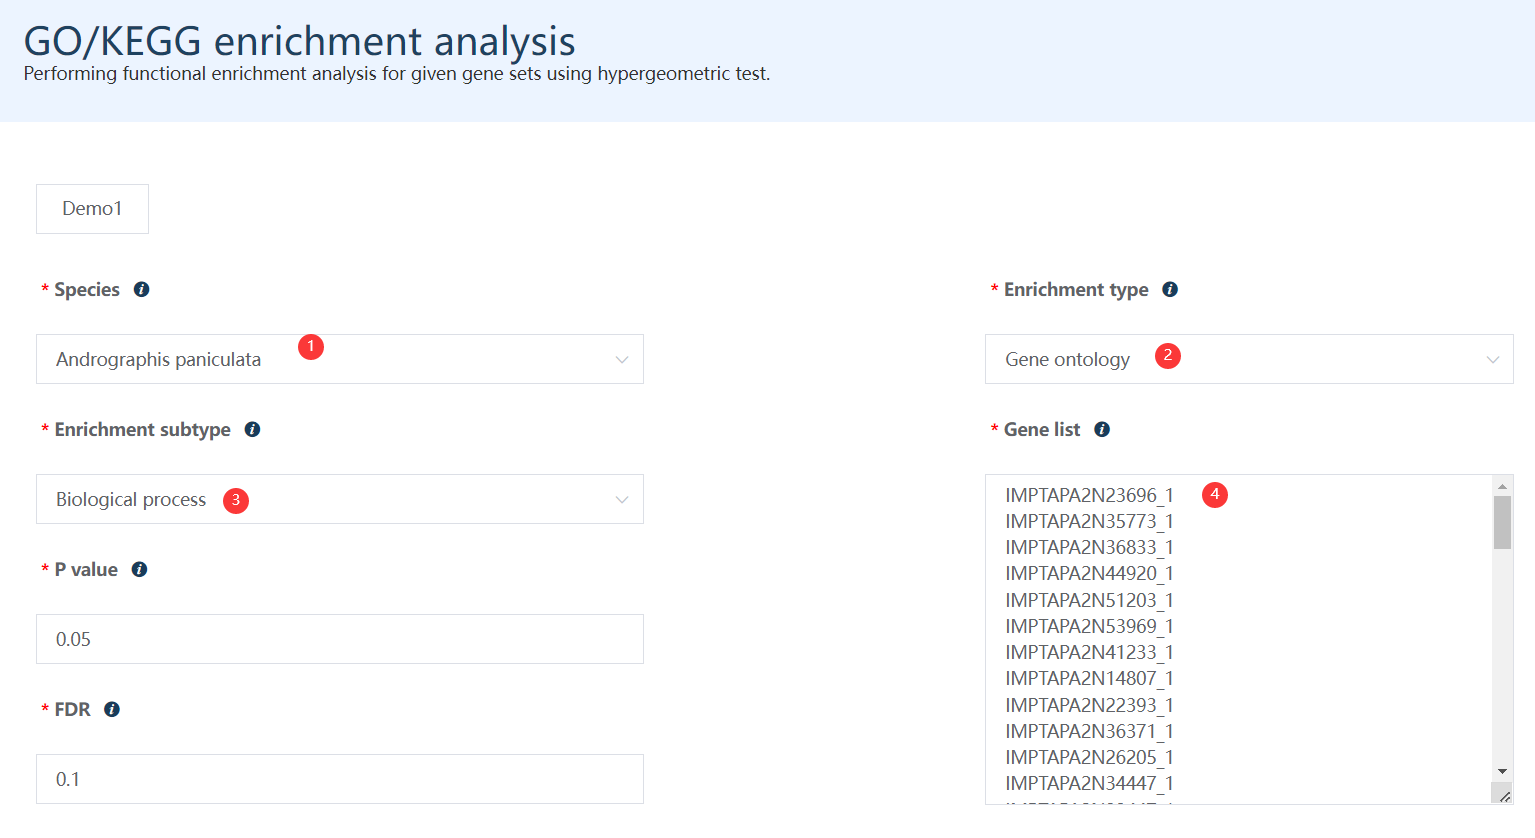Click the hypergeometric test description text

397,74
